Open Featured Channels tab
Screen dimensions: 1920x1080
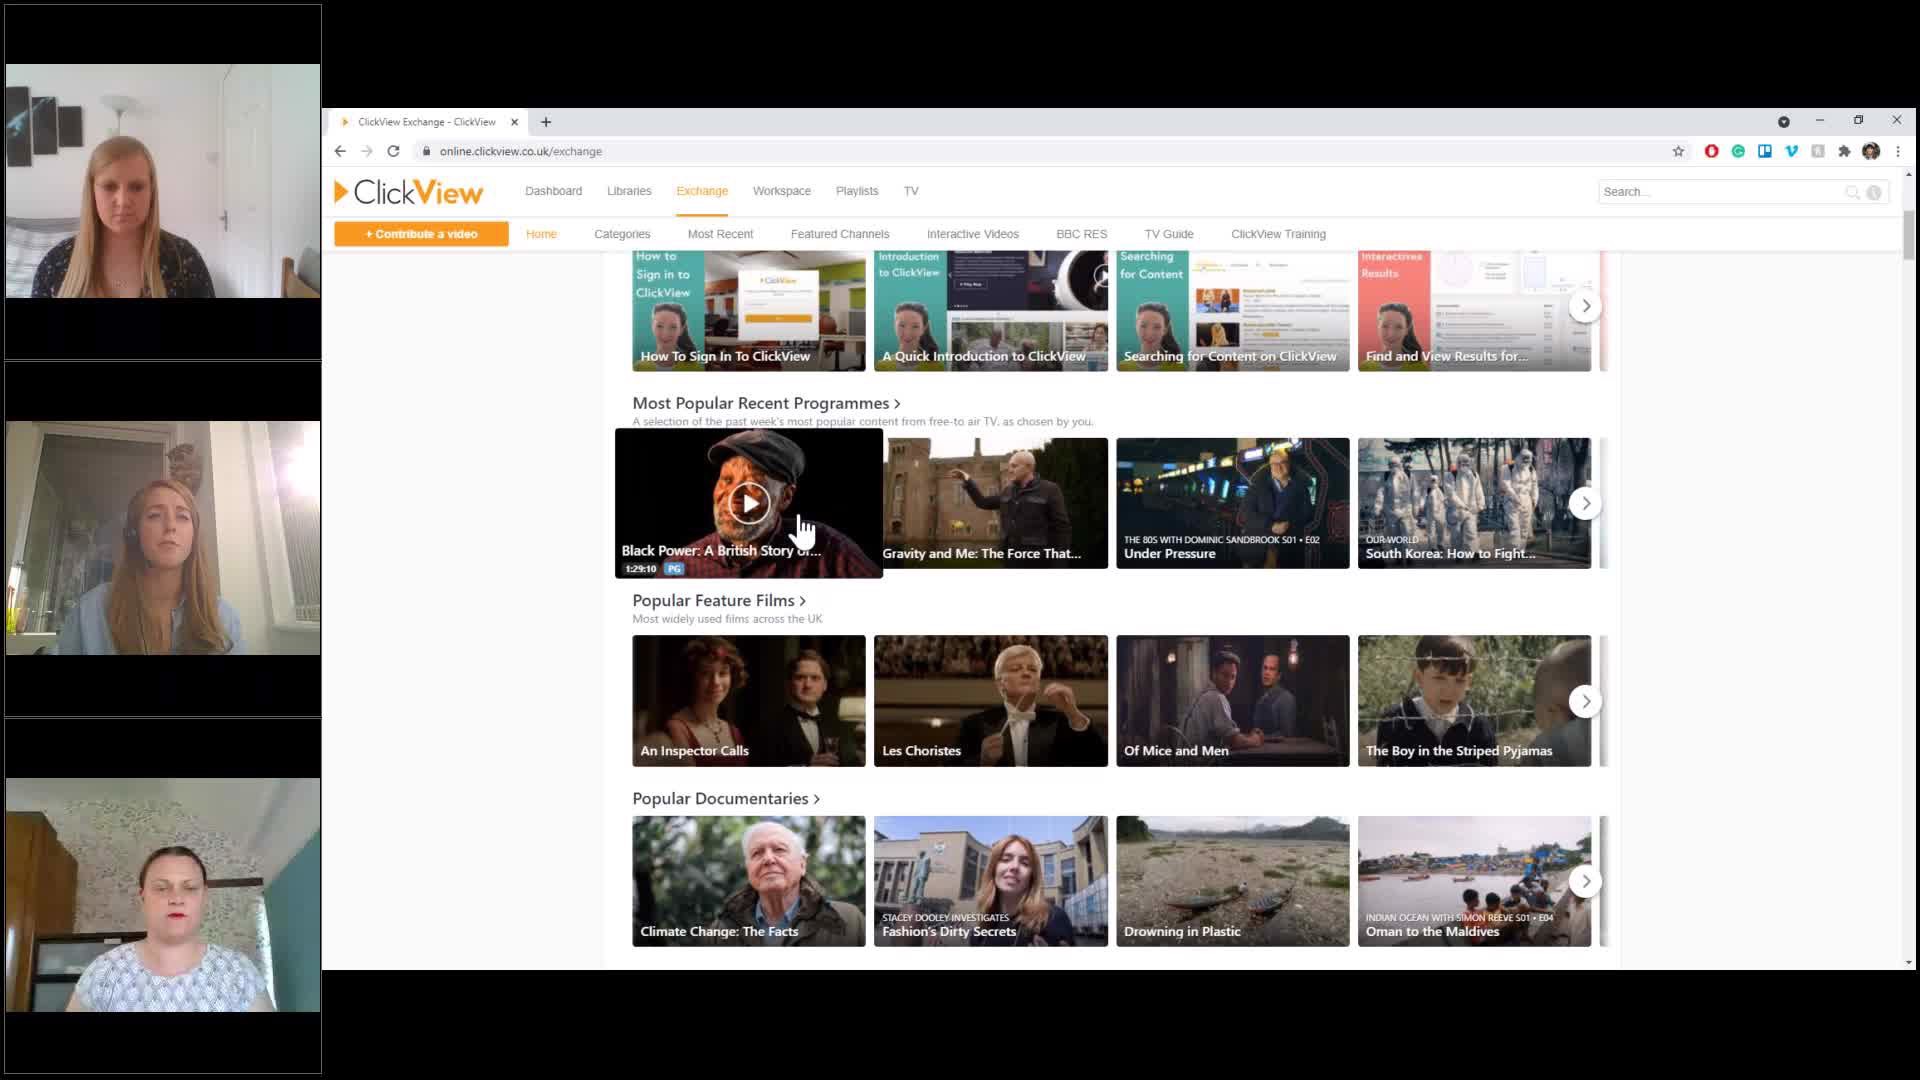840,234
